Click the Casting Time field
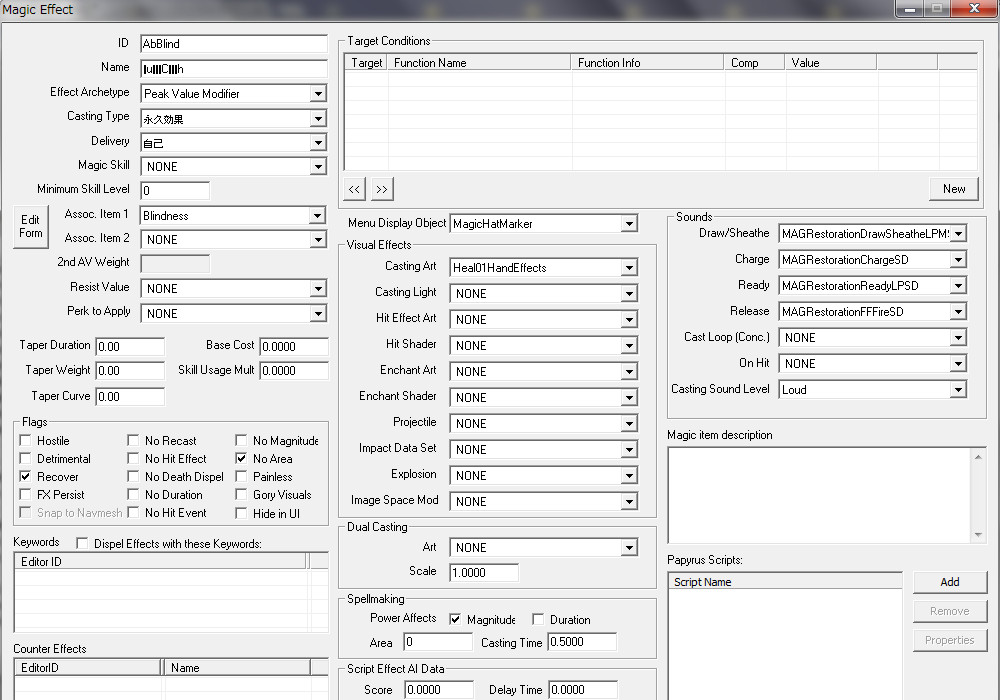Viewport: 1000px width, 700px height. pos(582,642)
